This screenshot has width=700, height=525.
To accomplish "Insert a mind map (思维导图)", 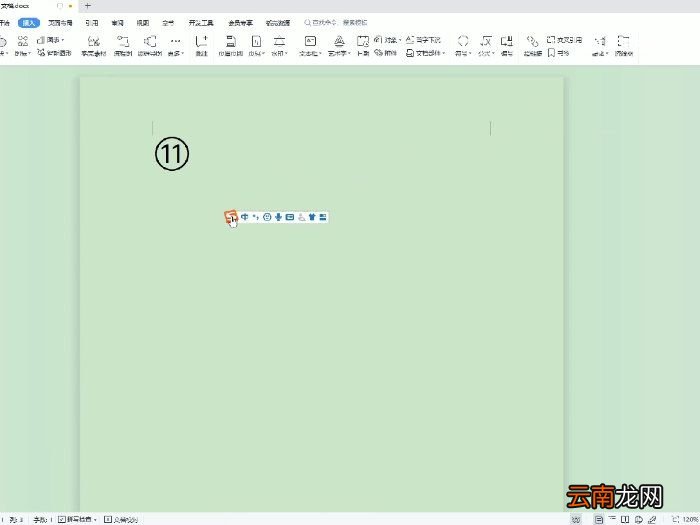I will [x=150, y=46].
